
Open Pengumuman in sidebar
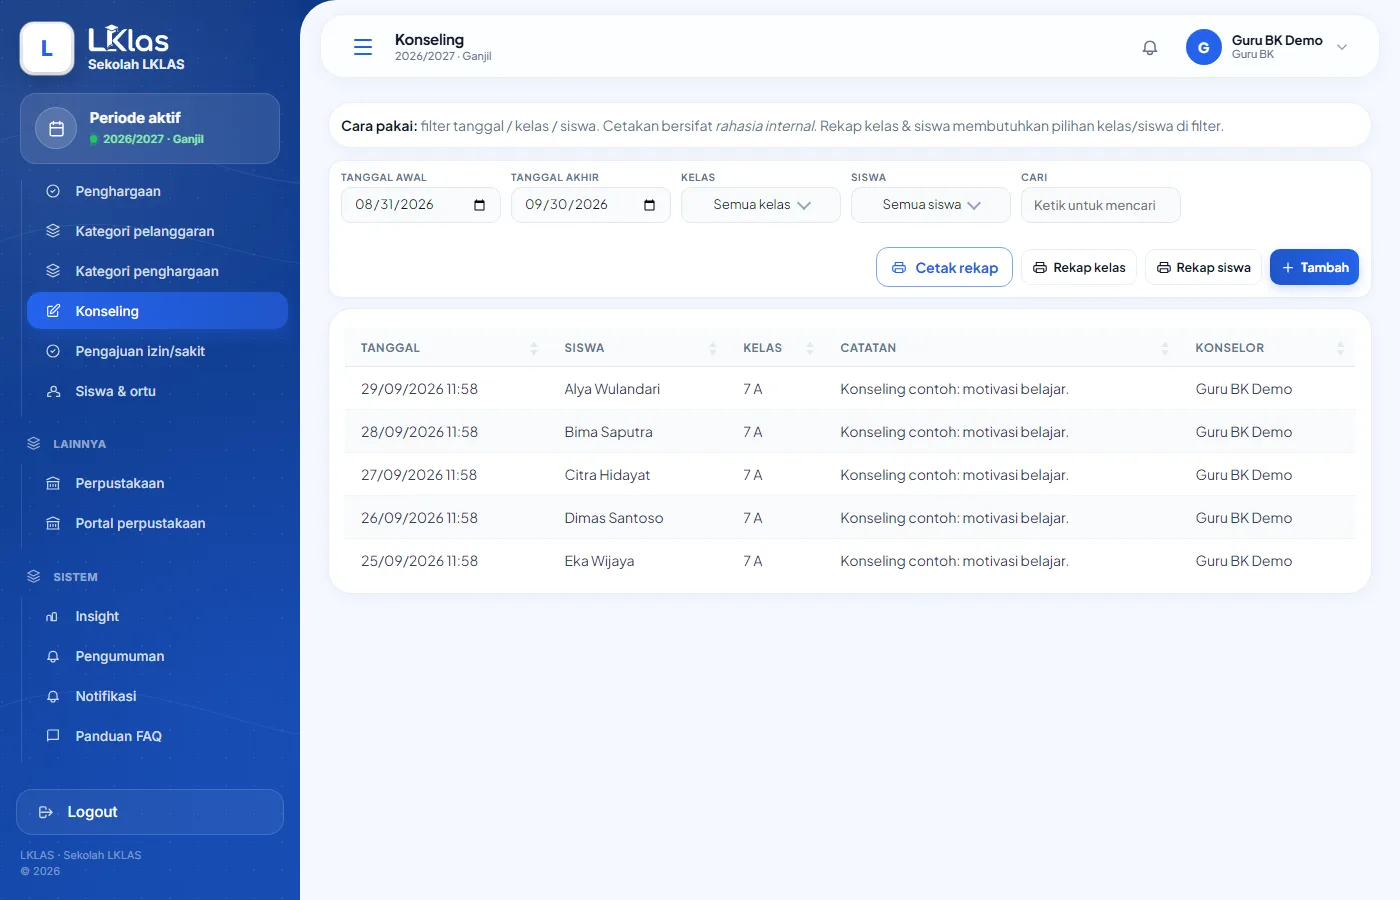coord(157,656)
